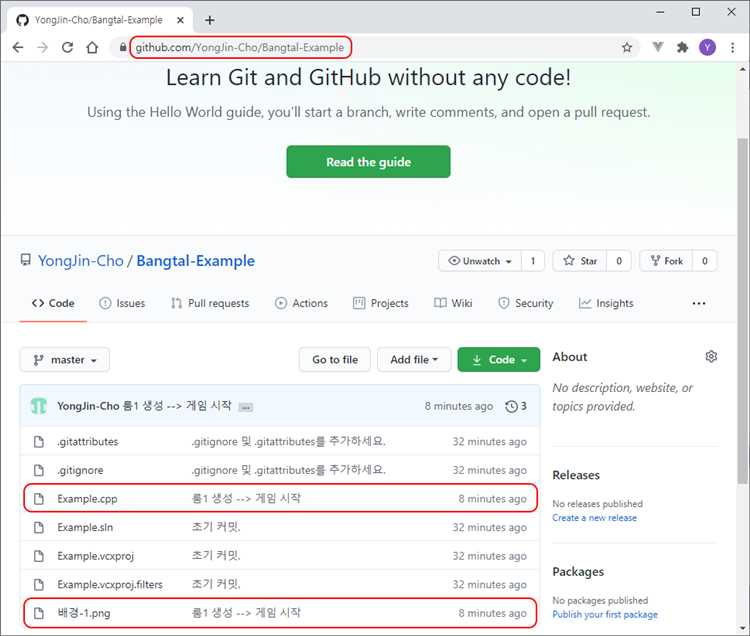Open the purple Y profile avatar

pyautogui.click(x=707, y=47)
